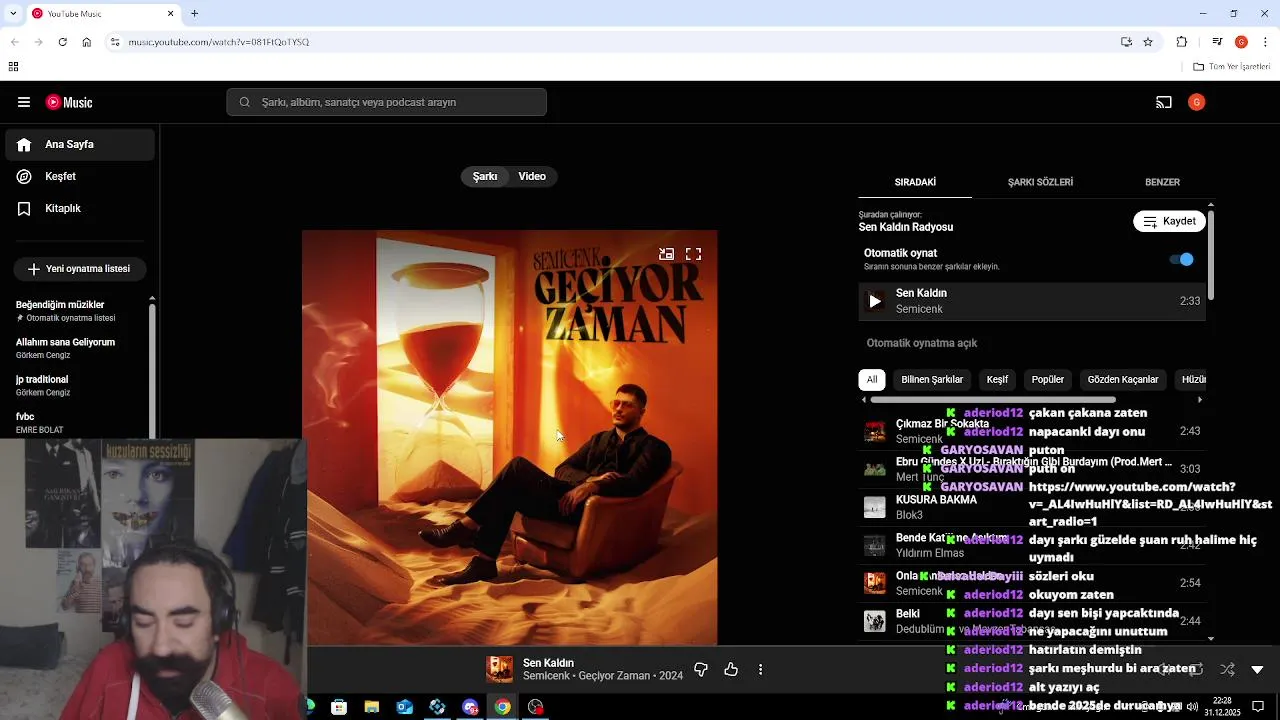
Task: Open File Explorer from the taskbar
Action: [x=371, y=707]
